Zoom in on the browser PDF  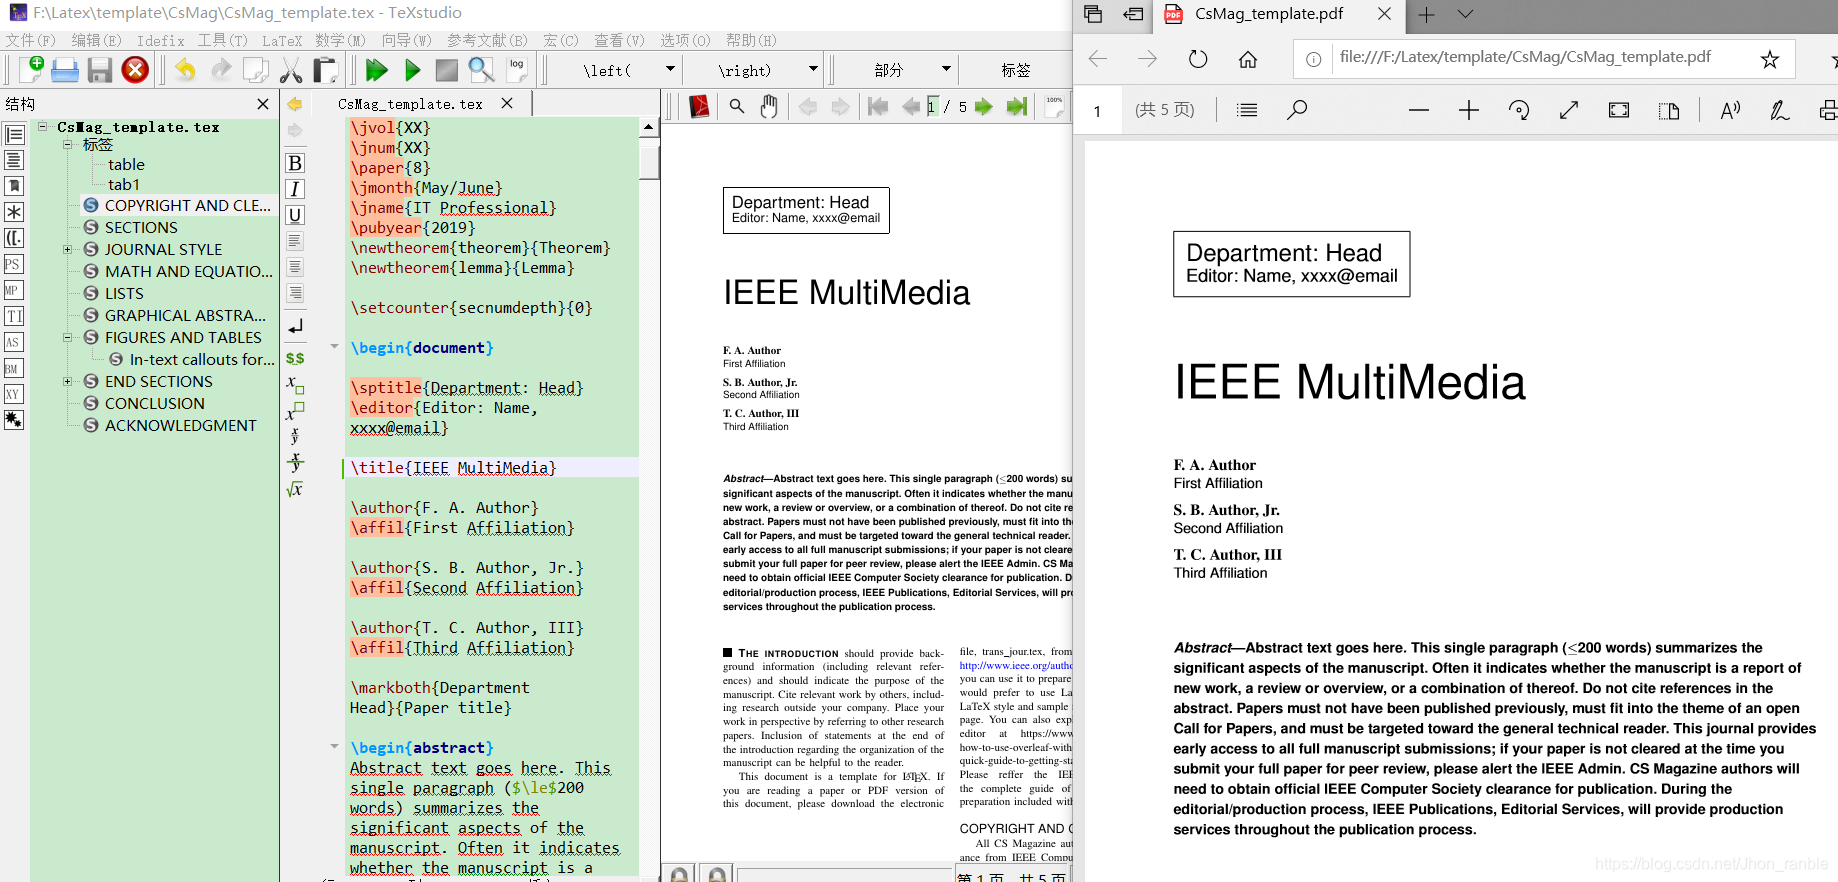1469,110
